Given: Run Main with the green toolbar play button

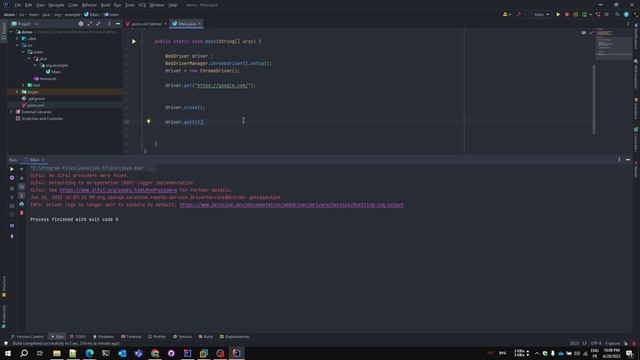Looking at the screenshot, I should coord(558,14).
